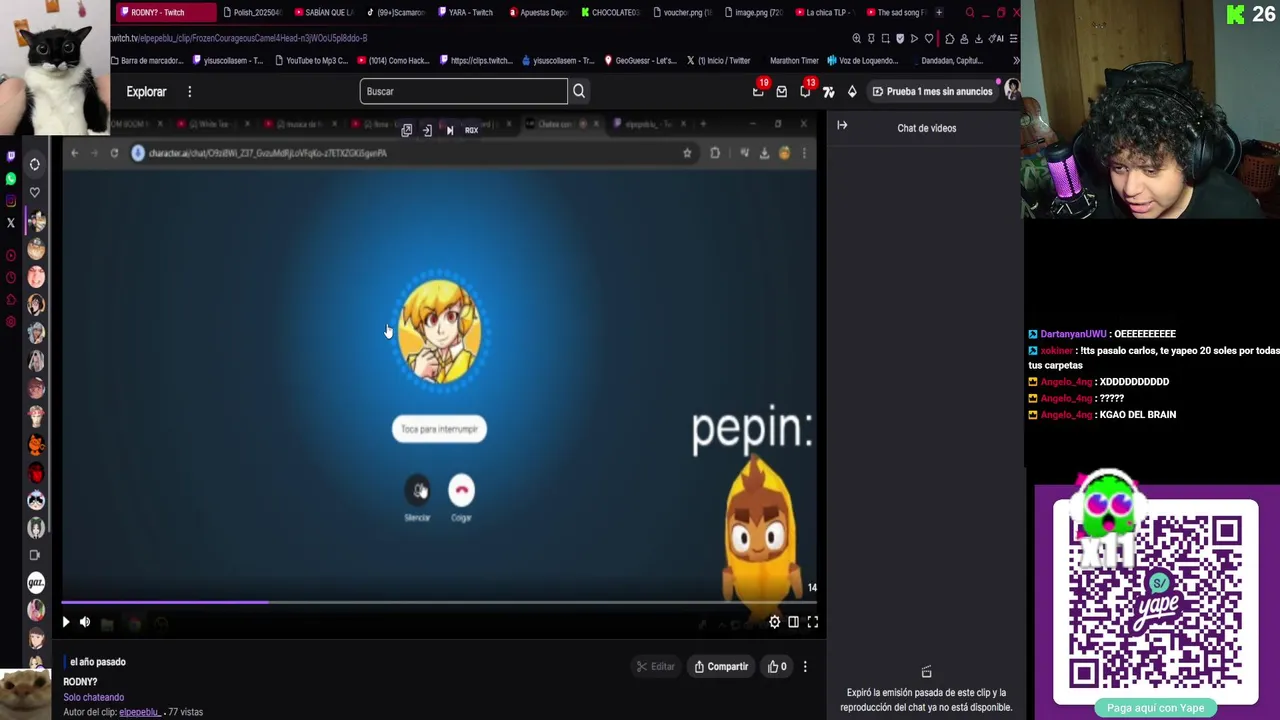Viewport: 1280px width, 720px height.
Task: Click the collapsed sidebar camera icon
Action: [35, 555]
